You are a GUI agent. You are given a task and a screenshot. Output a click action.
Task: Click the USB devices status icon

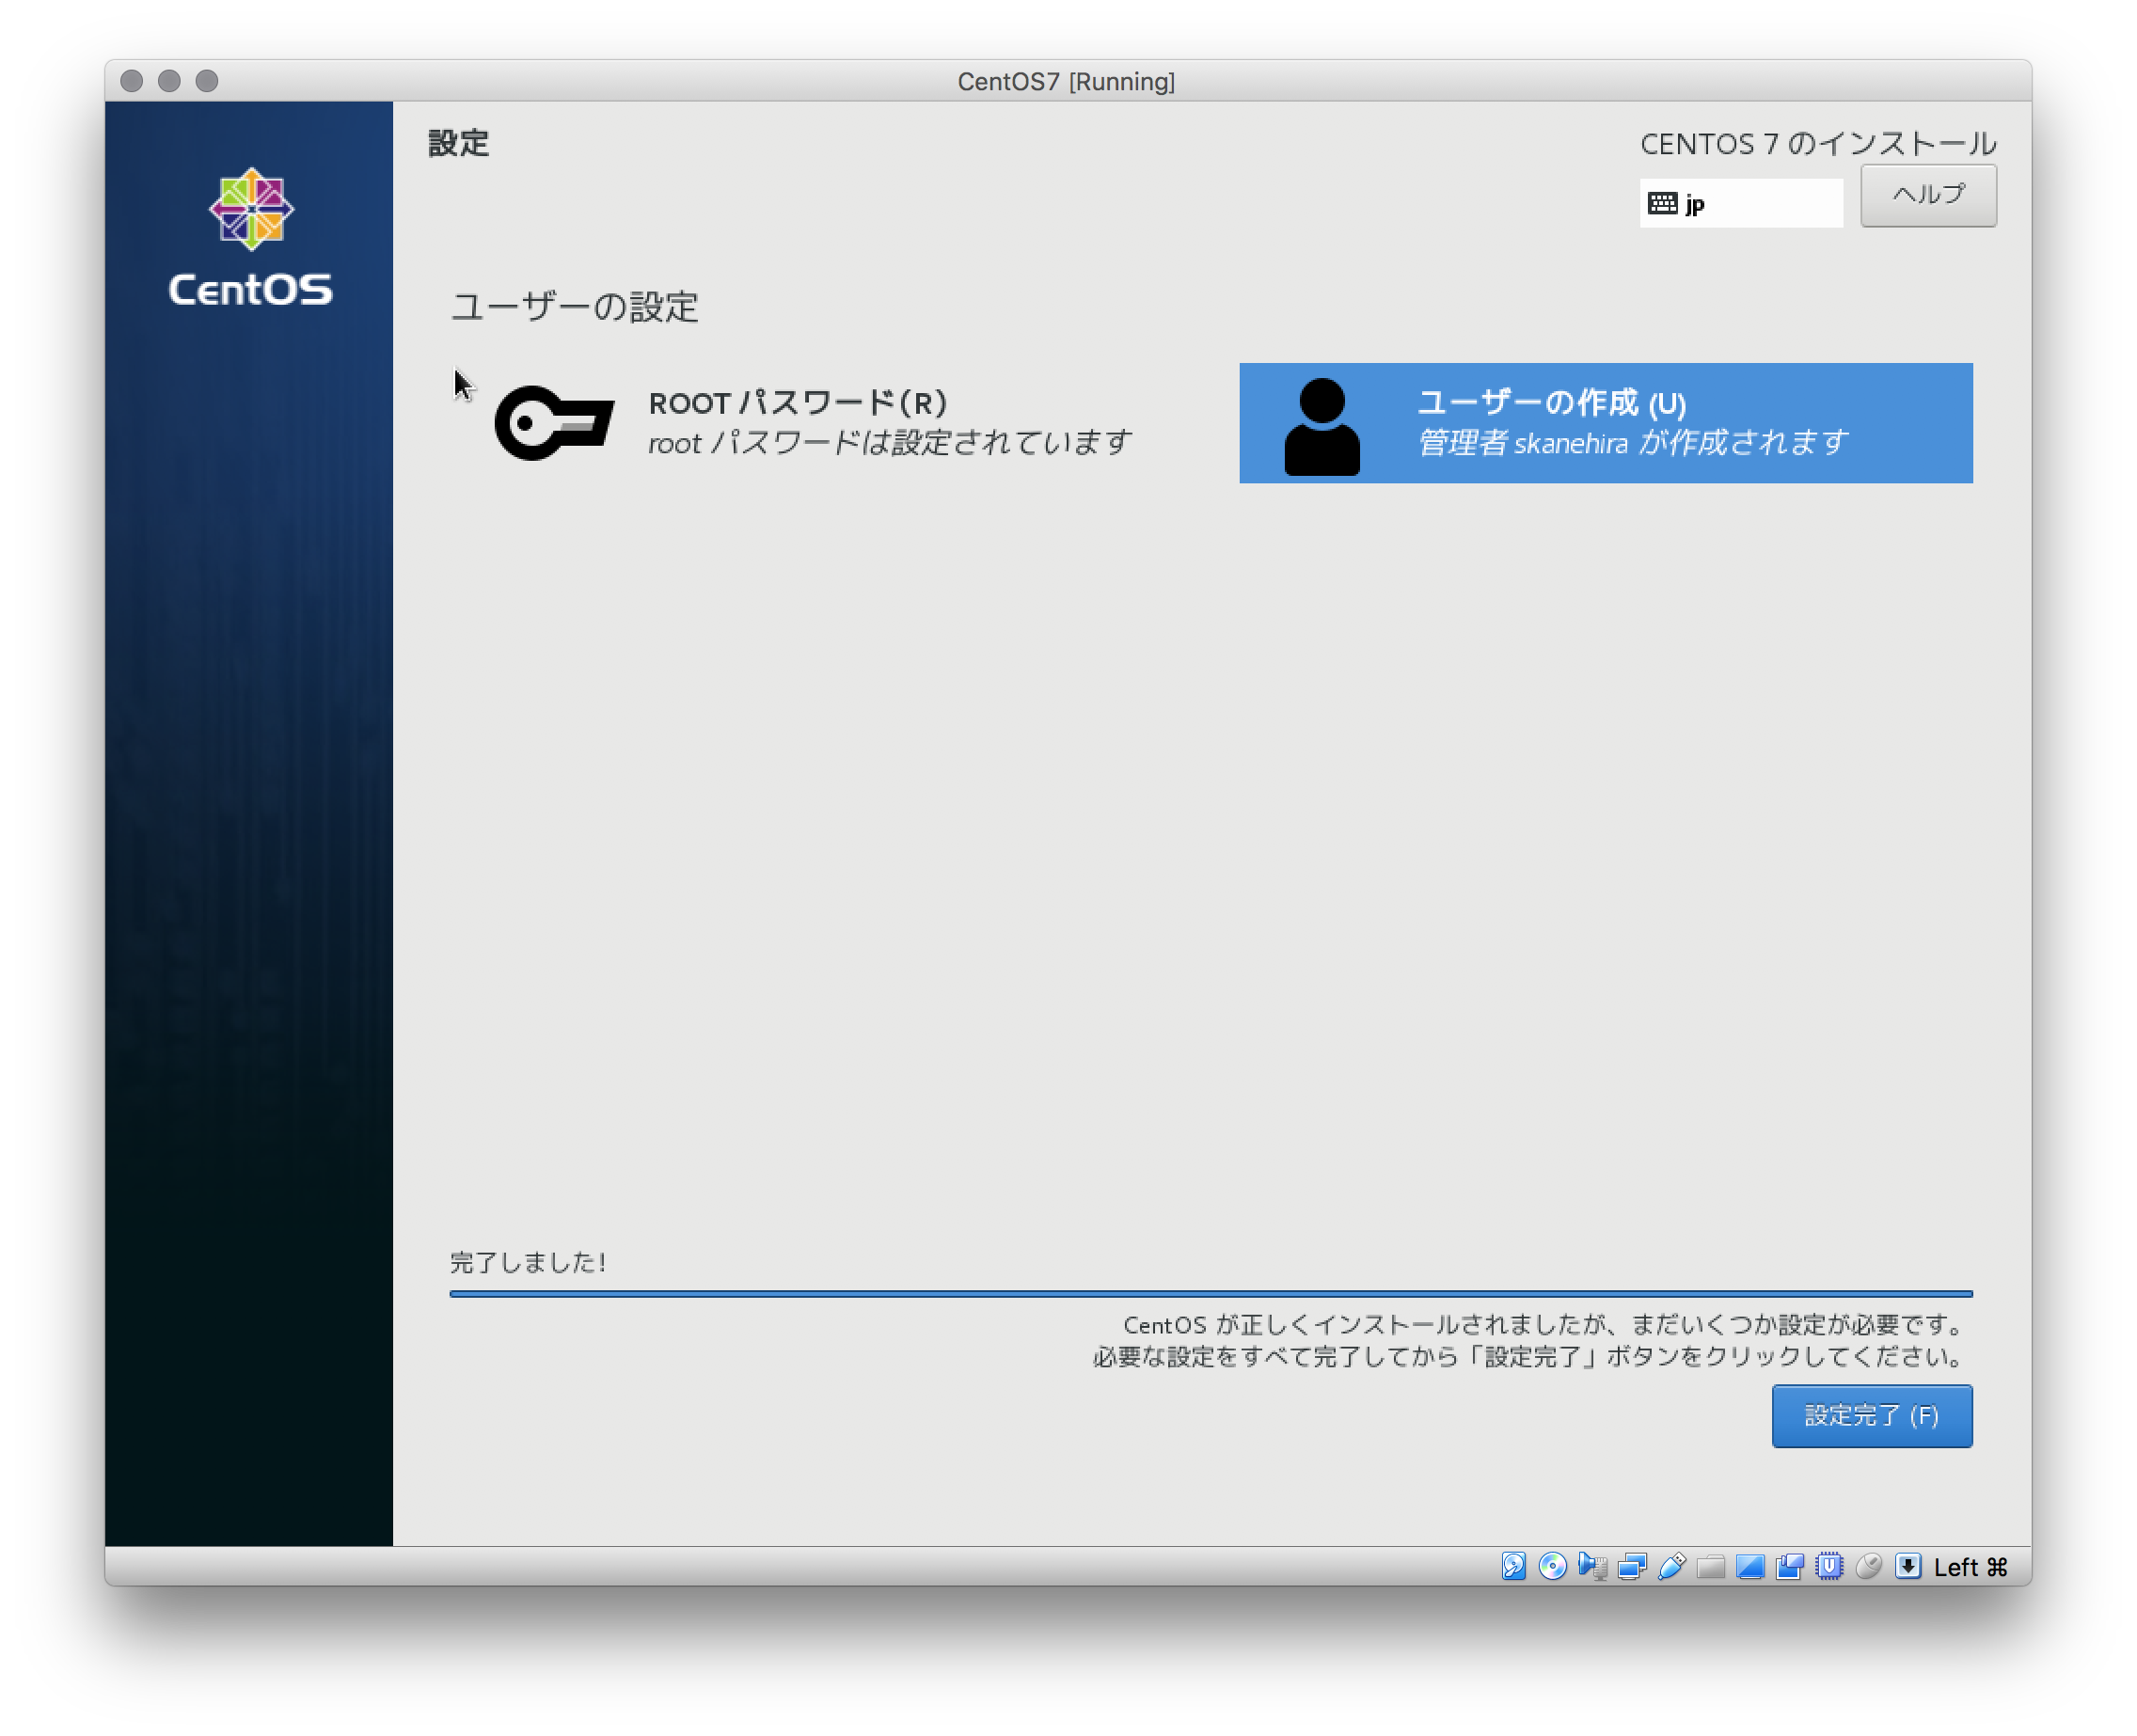(1671, 1566)
